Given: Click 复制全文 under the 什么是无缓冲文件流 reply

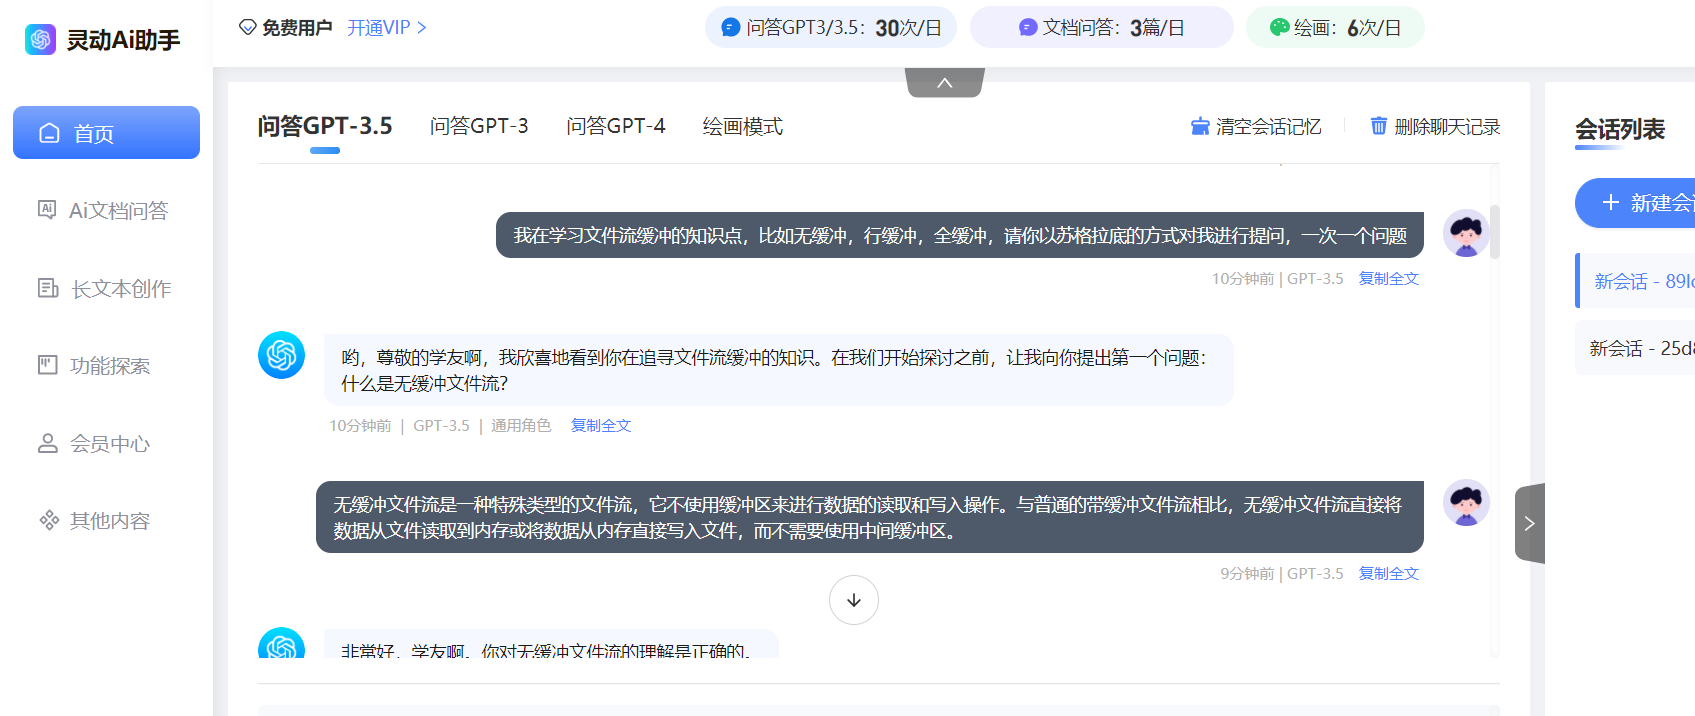Looking at the screenshot, I should [x=601, y=426].
